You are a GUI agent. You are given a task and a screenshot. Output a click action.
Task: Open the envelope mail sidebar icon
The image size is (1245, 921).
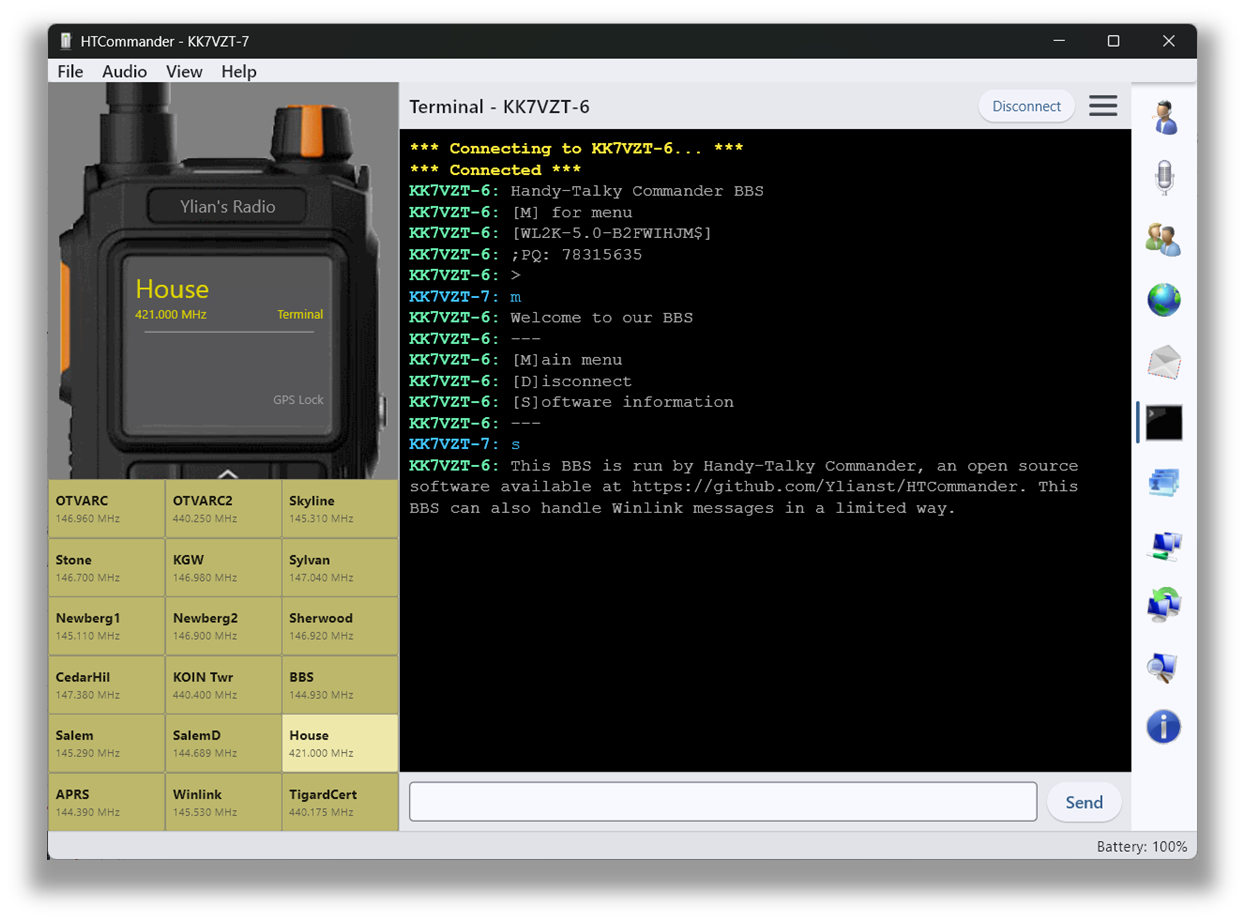(1164, 362)
